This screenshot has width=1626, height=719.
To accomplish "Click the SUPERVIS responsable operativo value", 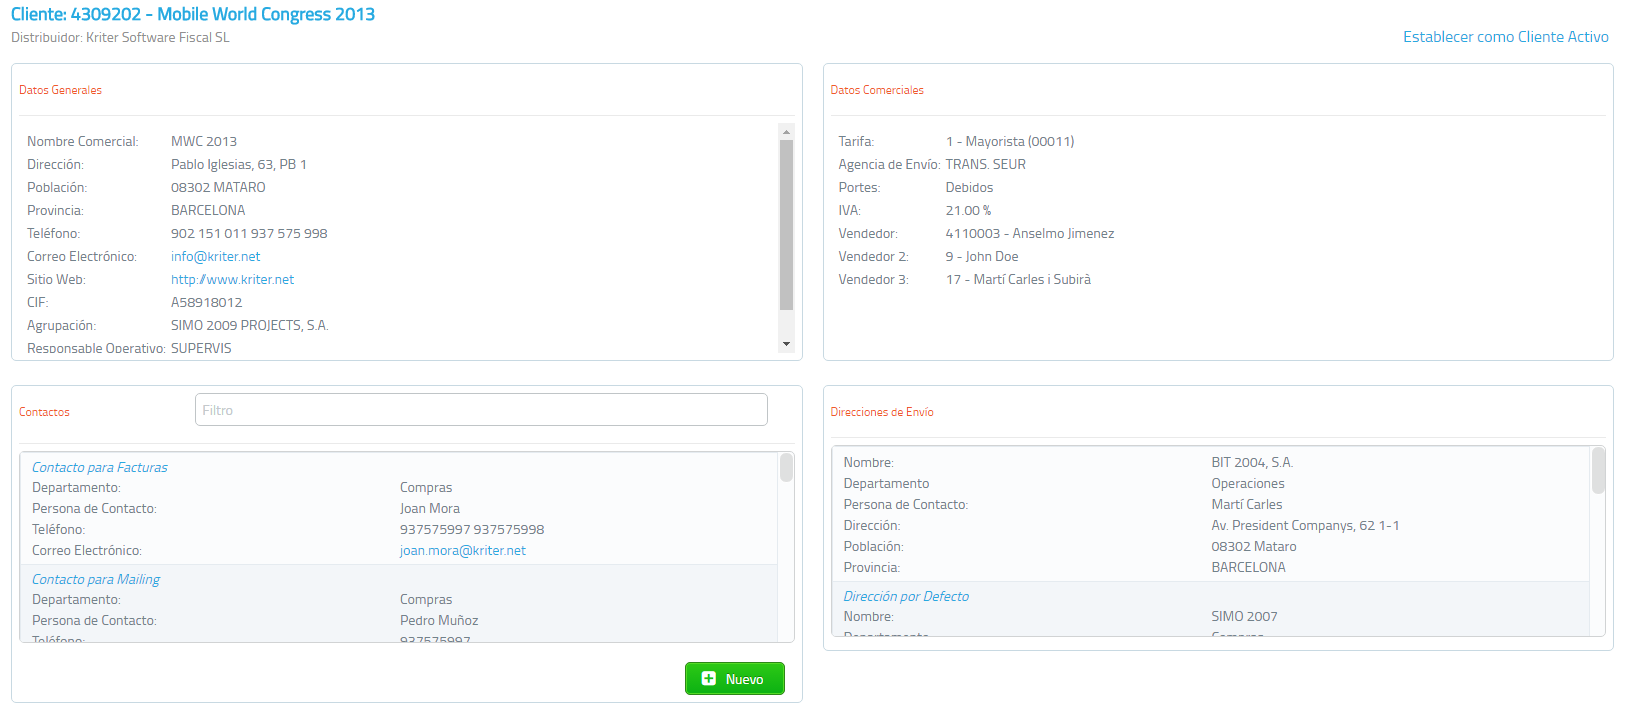I will [201, 349].
